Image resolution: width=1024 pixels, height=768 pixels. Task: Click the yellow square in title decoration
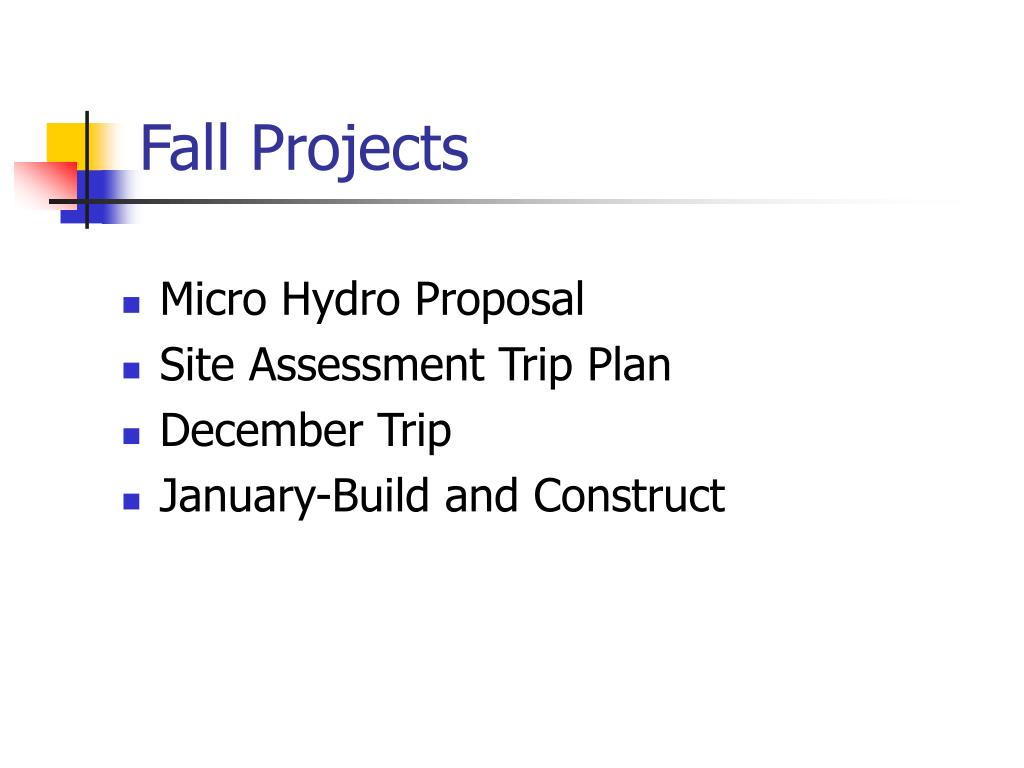click(x=68, y=144)
